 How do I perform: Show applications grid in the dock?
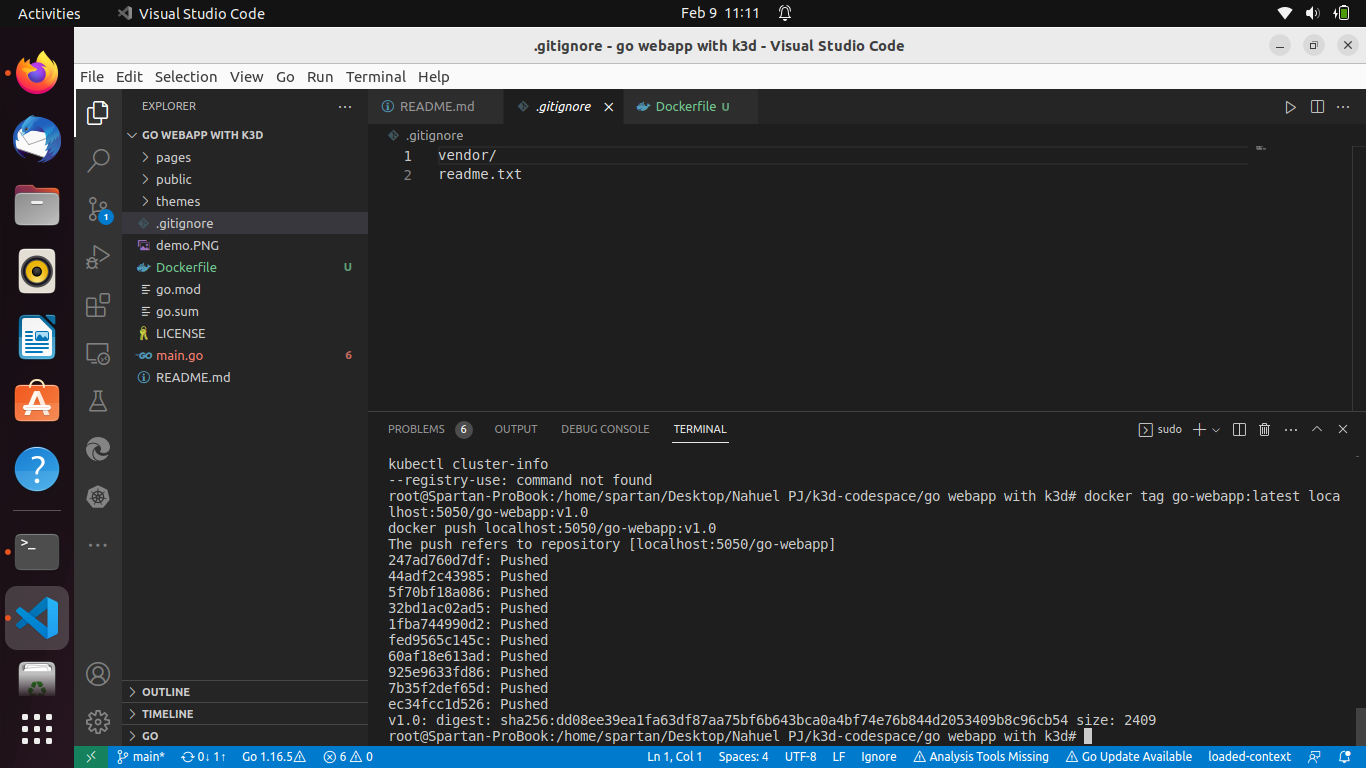pyautogui.click(x=37, y=729)
